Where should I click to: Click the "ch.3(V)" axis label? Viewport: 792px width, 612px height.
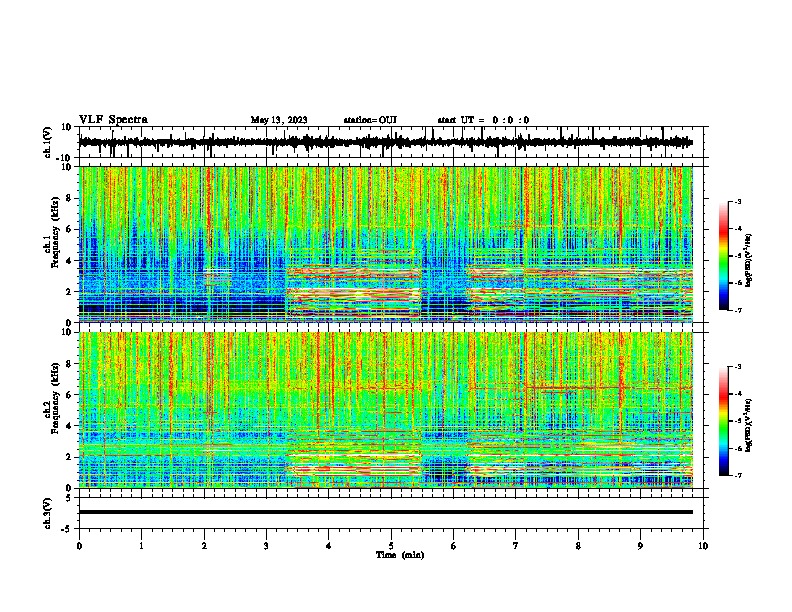pyautogui.click(x=48, y=513)
